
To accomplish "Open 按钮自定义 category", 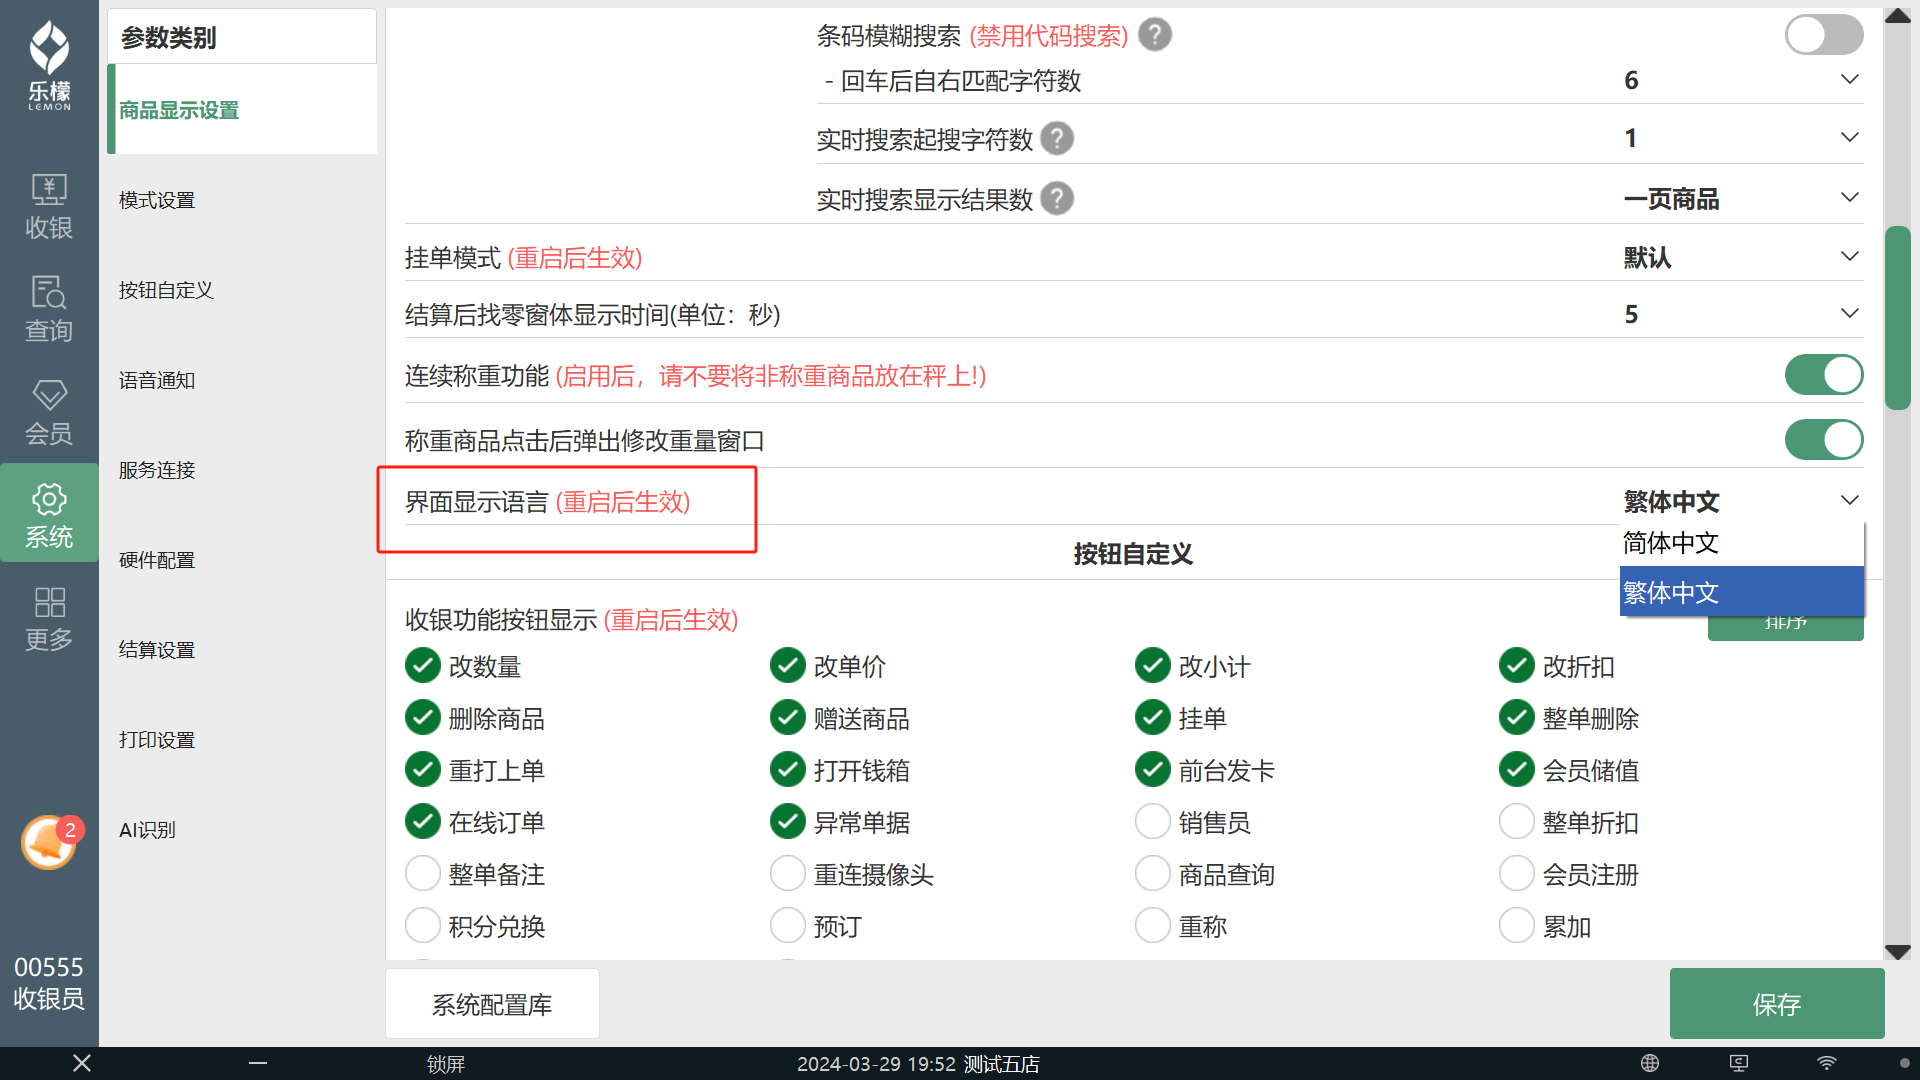I will (x=242, y=290).
